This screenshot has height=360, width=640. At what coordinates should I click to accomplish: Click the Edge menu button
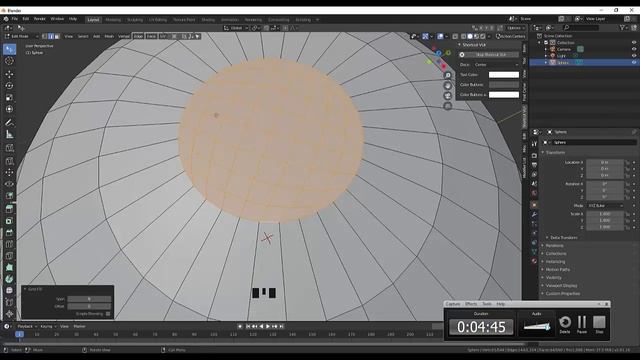138,36
